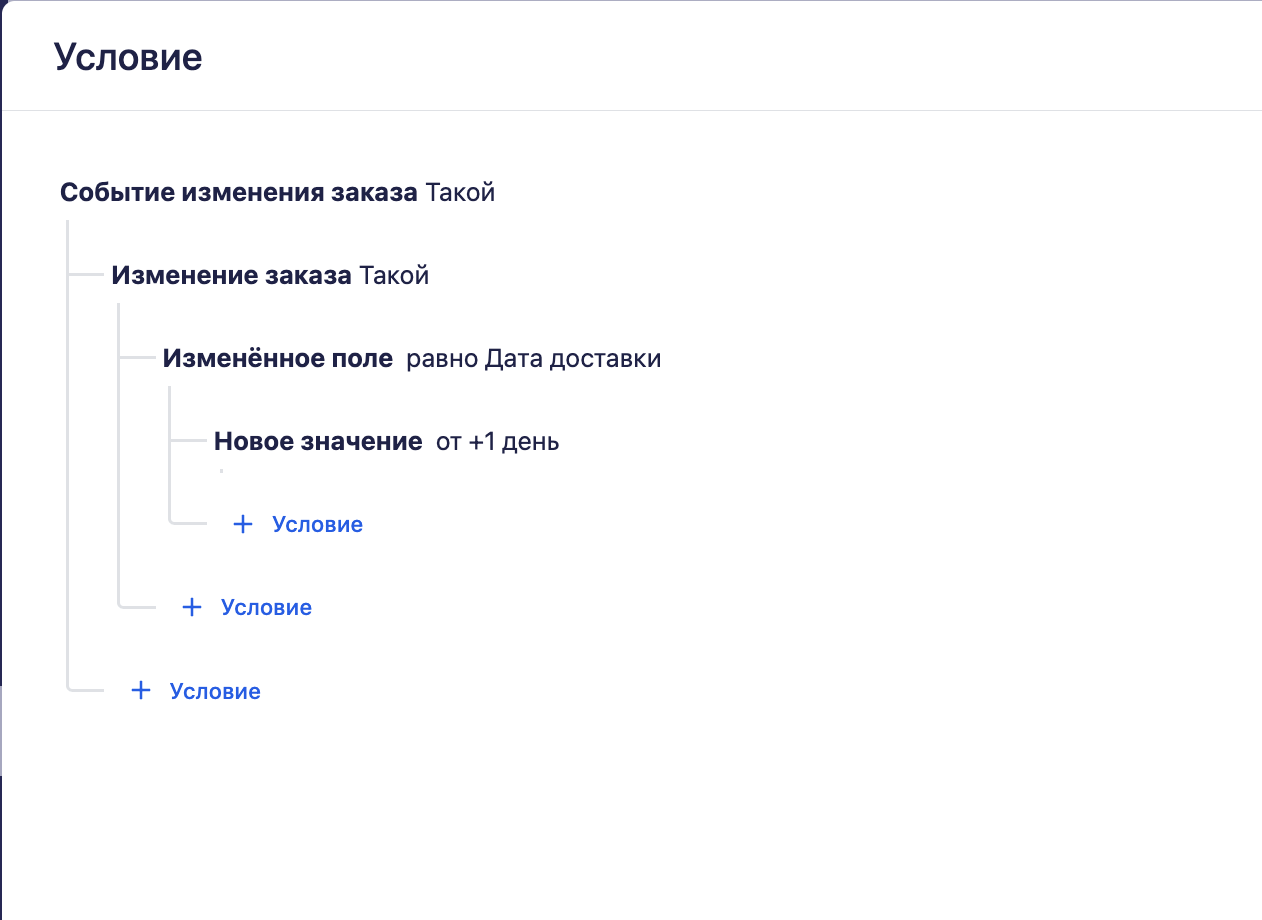Click plus icon of the middle-level Условие
1262x920 pixels.
[x=191, y=607]
